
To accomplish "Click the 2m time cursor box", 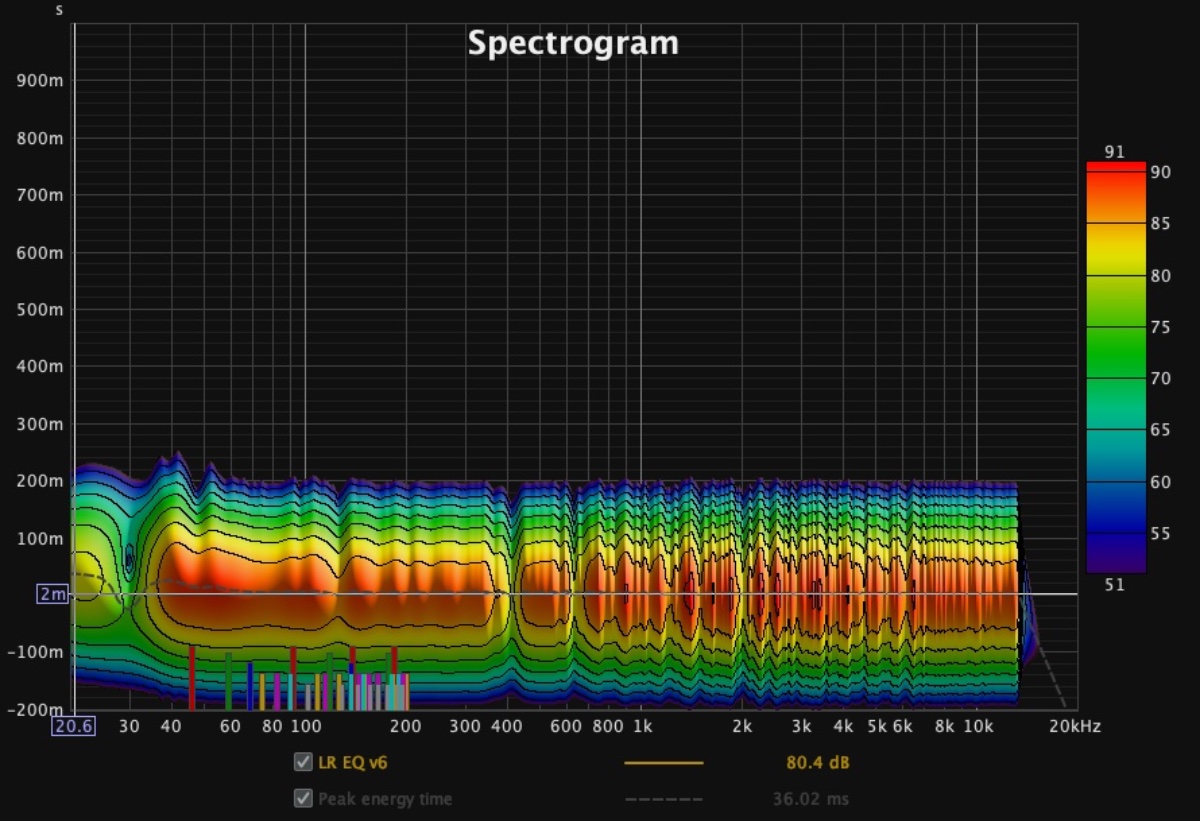I will (x=52, y=594).
